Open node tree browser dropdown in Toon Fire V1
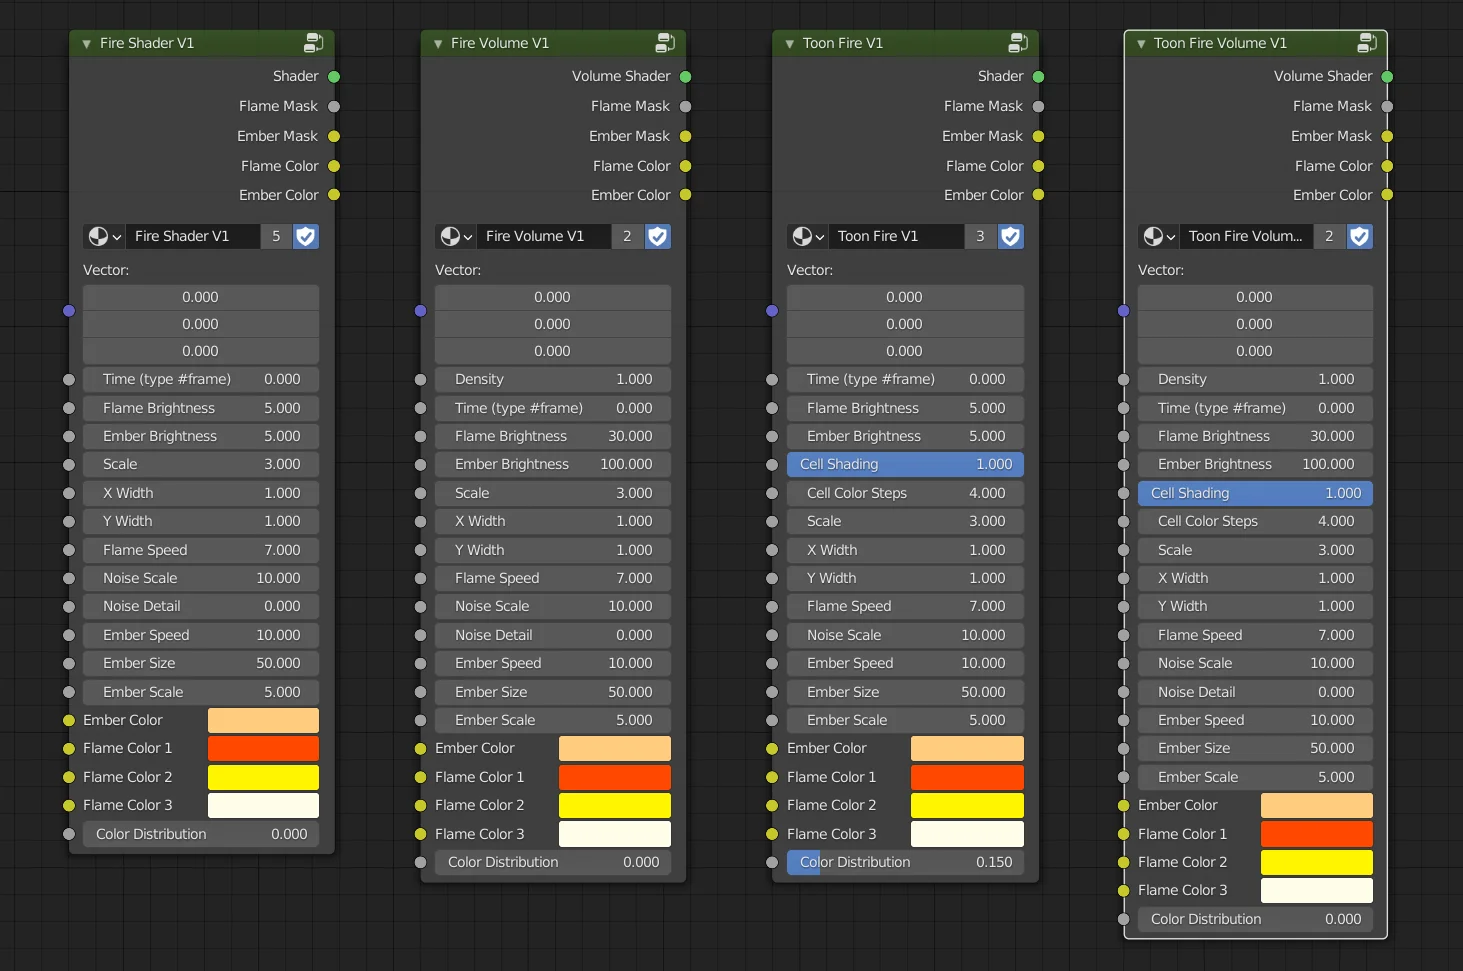1463x971 pixels. (x=807, y=236)
